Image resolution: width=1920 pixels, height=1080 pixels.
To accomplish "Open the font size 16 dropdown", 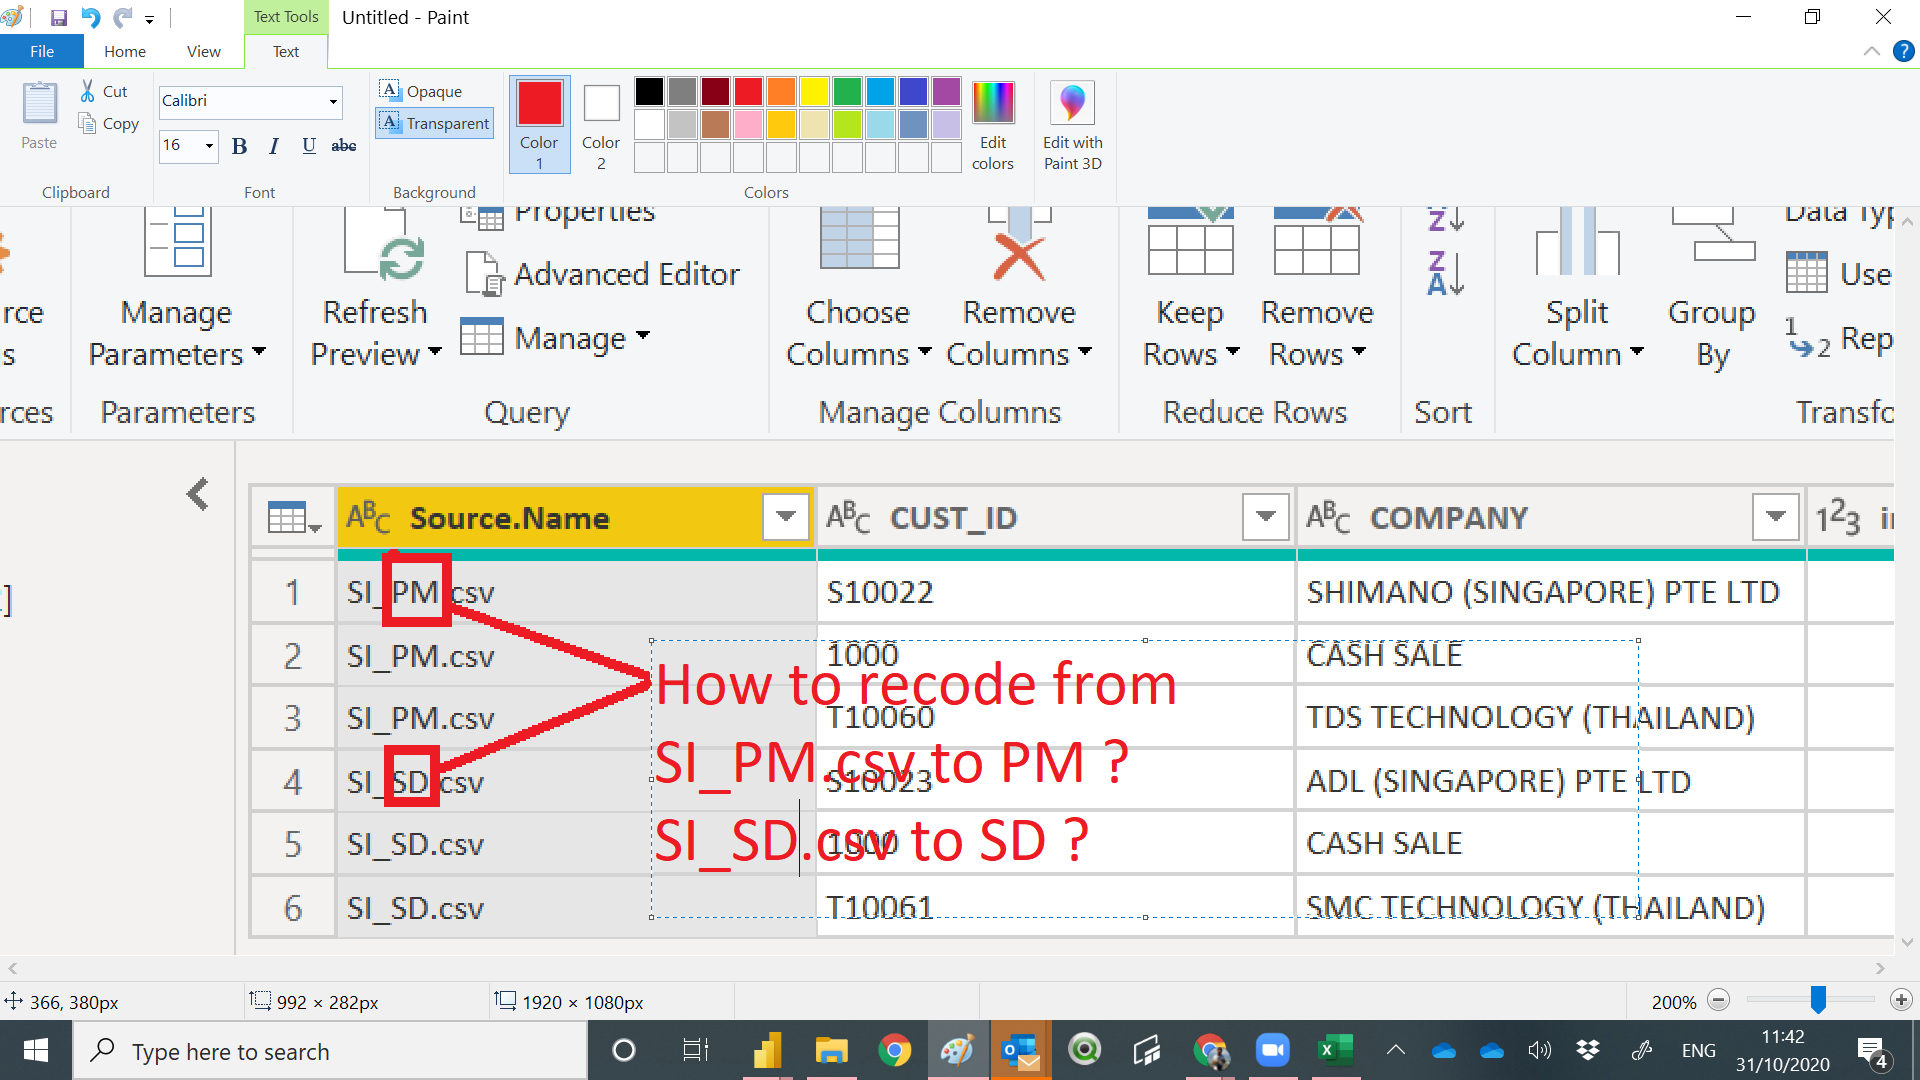I will [x=209, y=145].
